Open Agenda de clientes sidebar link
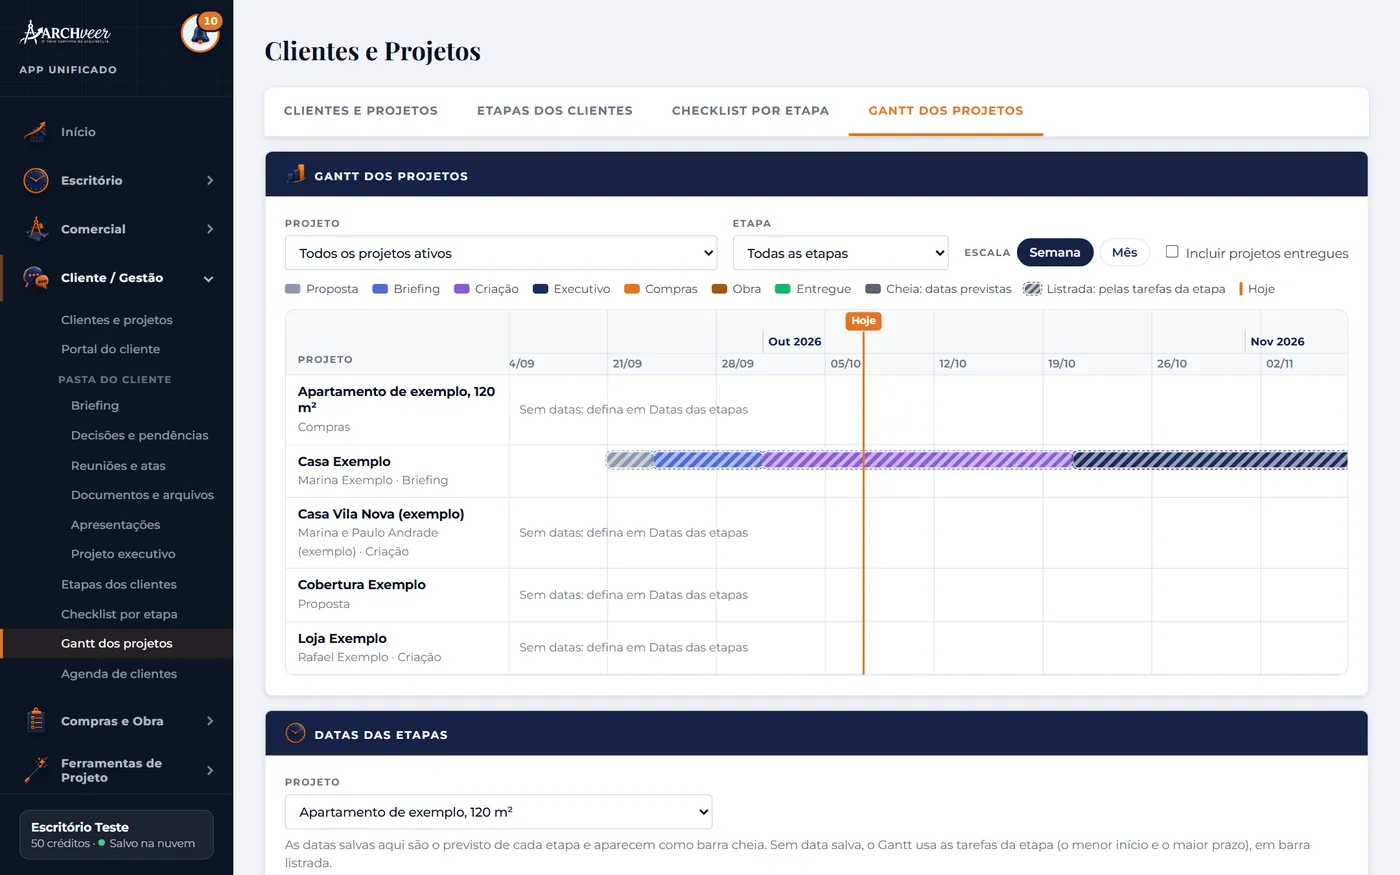1400x875 pixels. [x=119, y=674]
